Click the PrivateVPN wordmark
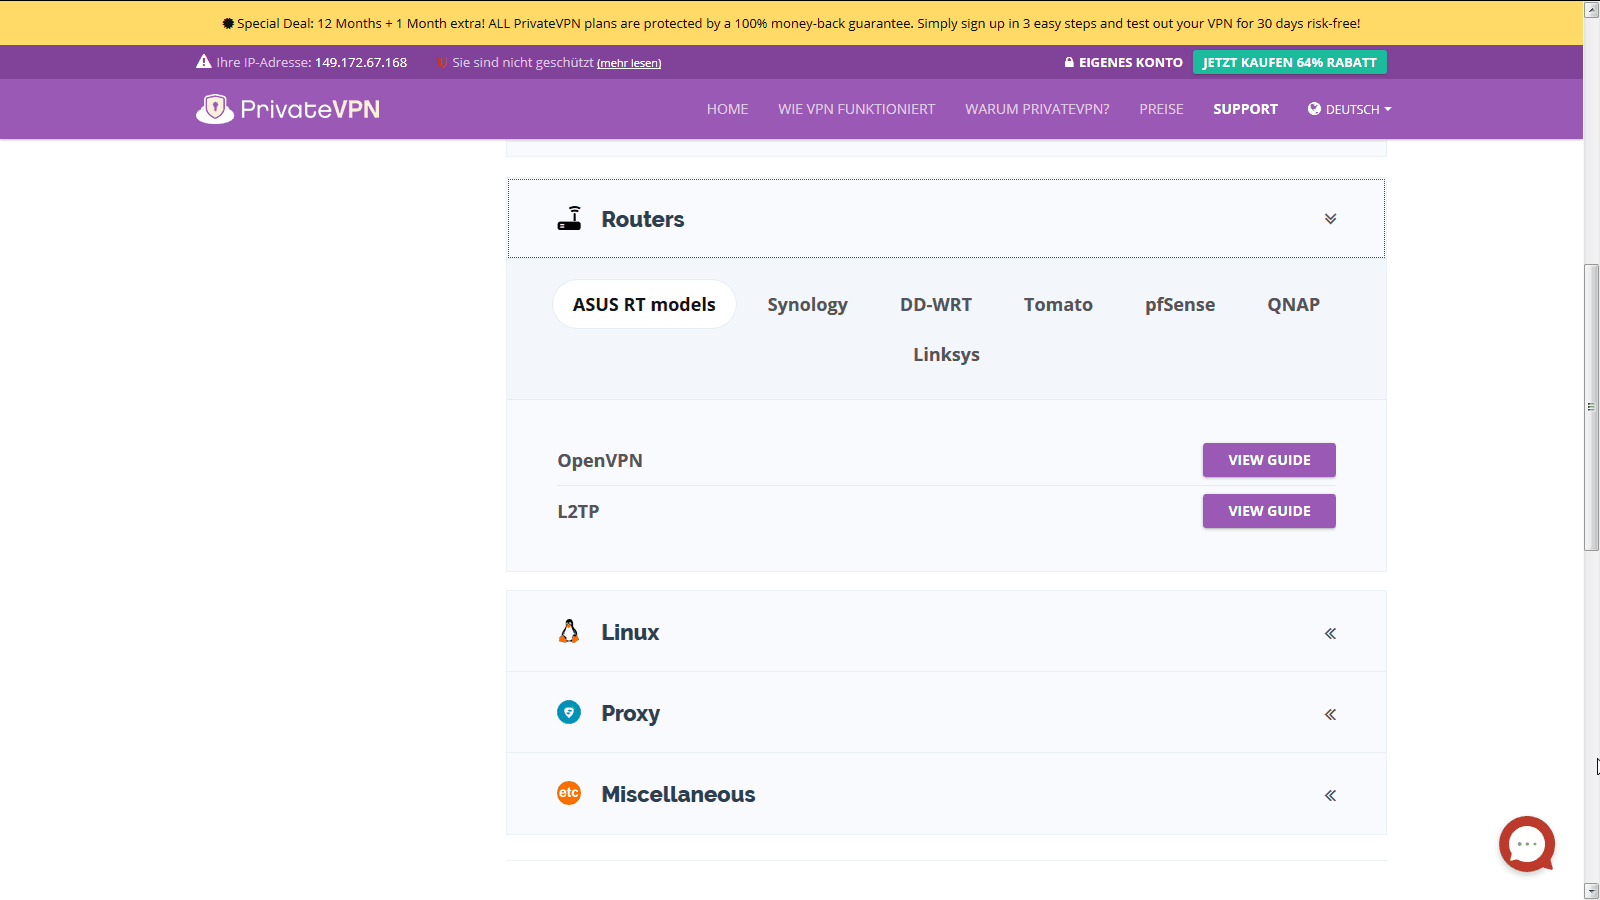 click(x=310, y=109)
